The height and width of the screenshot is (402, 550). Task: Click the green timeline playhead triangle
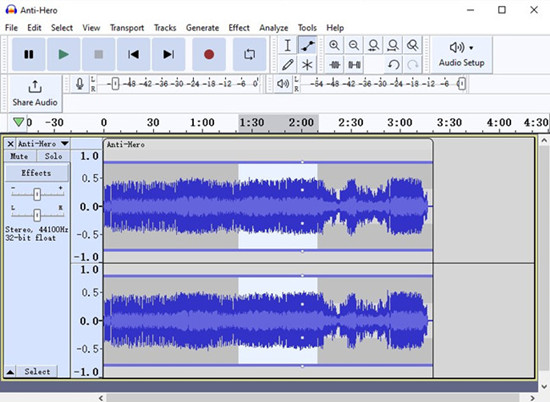tap(18, 122)
